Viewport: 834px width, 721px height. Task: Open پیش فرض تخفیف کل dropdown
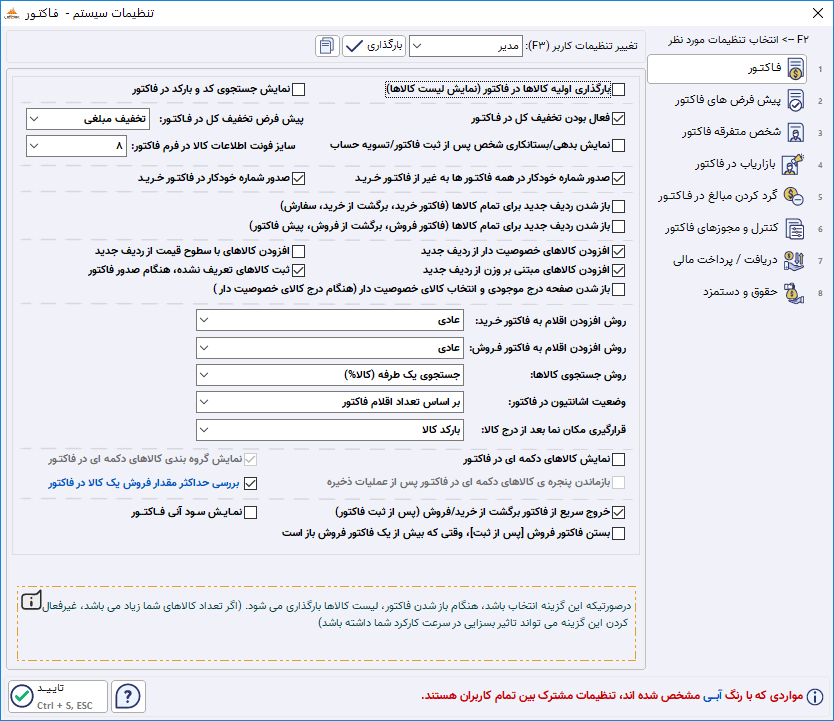point(88,119)
